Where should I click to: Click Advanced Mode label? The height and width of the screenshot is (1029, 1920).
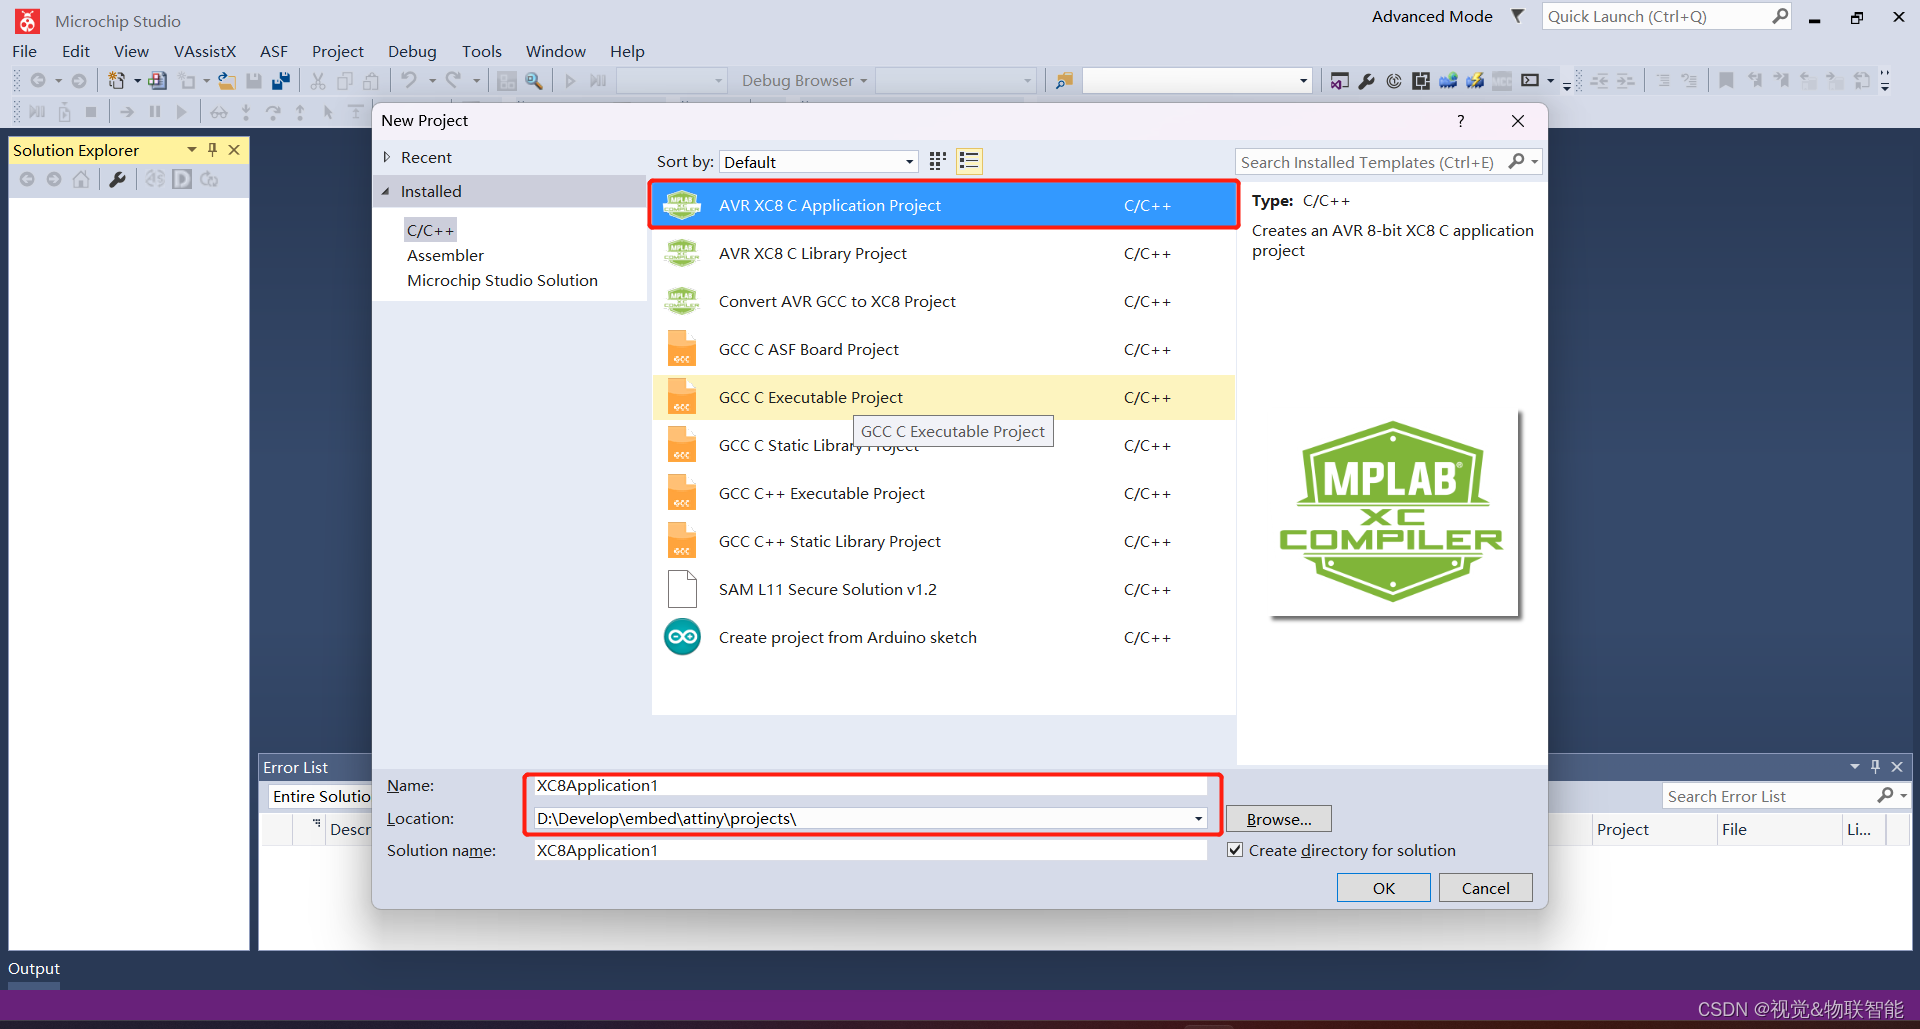click(x=1432, y=16)
